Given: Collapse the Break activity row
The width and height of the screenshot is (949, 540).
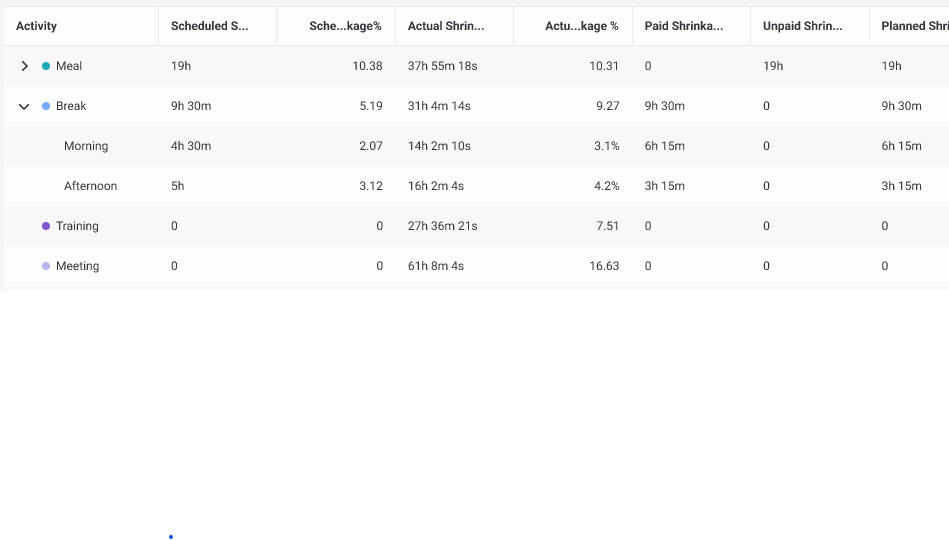Looking at the screenshot, I should pyautogui.click(x=25, y=106).
